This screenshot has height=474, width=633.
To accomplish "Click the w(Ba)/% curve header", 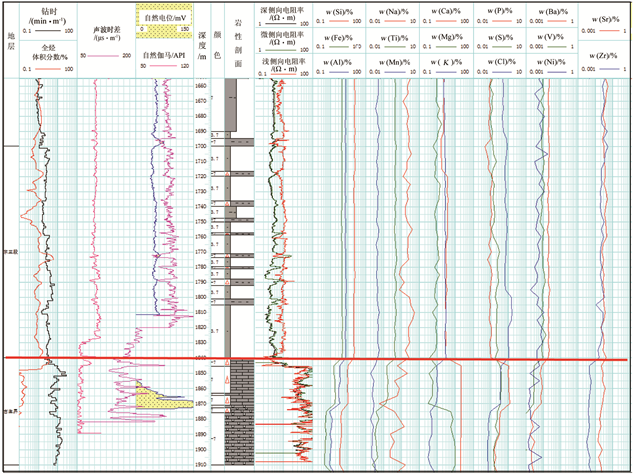I will coord(547,12).
